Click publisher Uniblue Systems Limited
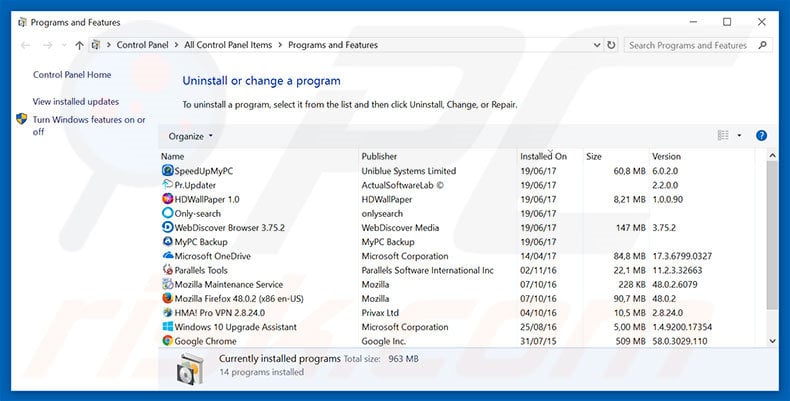 click(x=409, y=171)
